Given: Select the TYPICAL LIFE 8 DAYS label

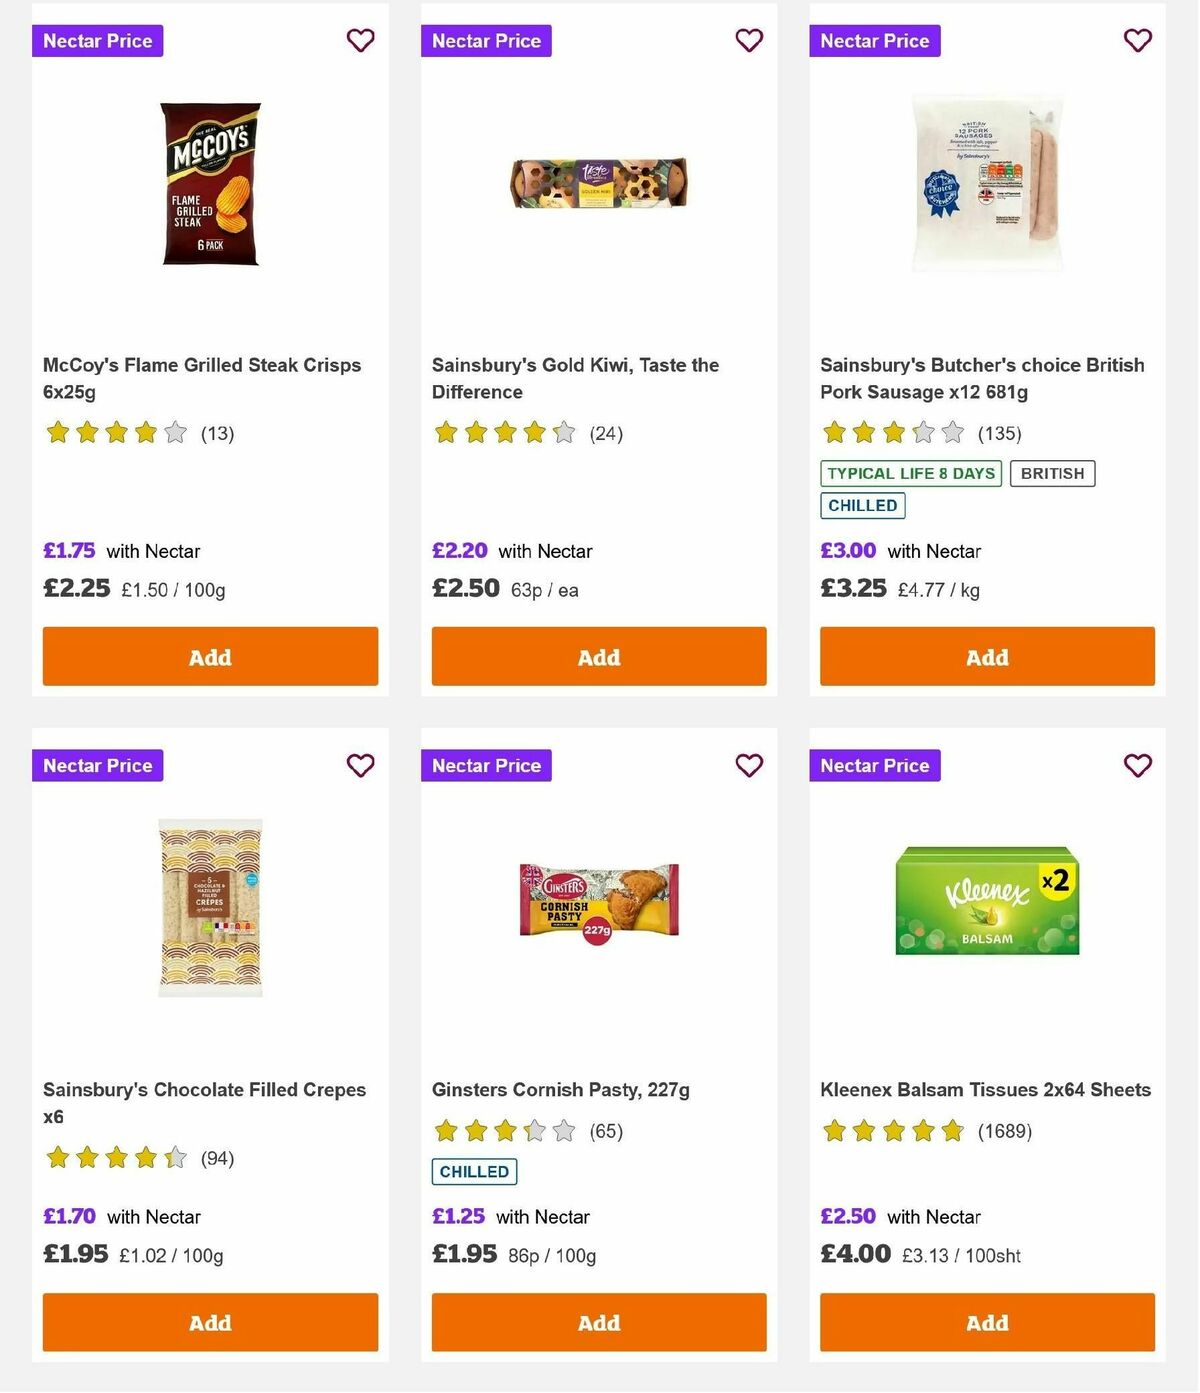Looking at the screenshot, I should 909,473.
